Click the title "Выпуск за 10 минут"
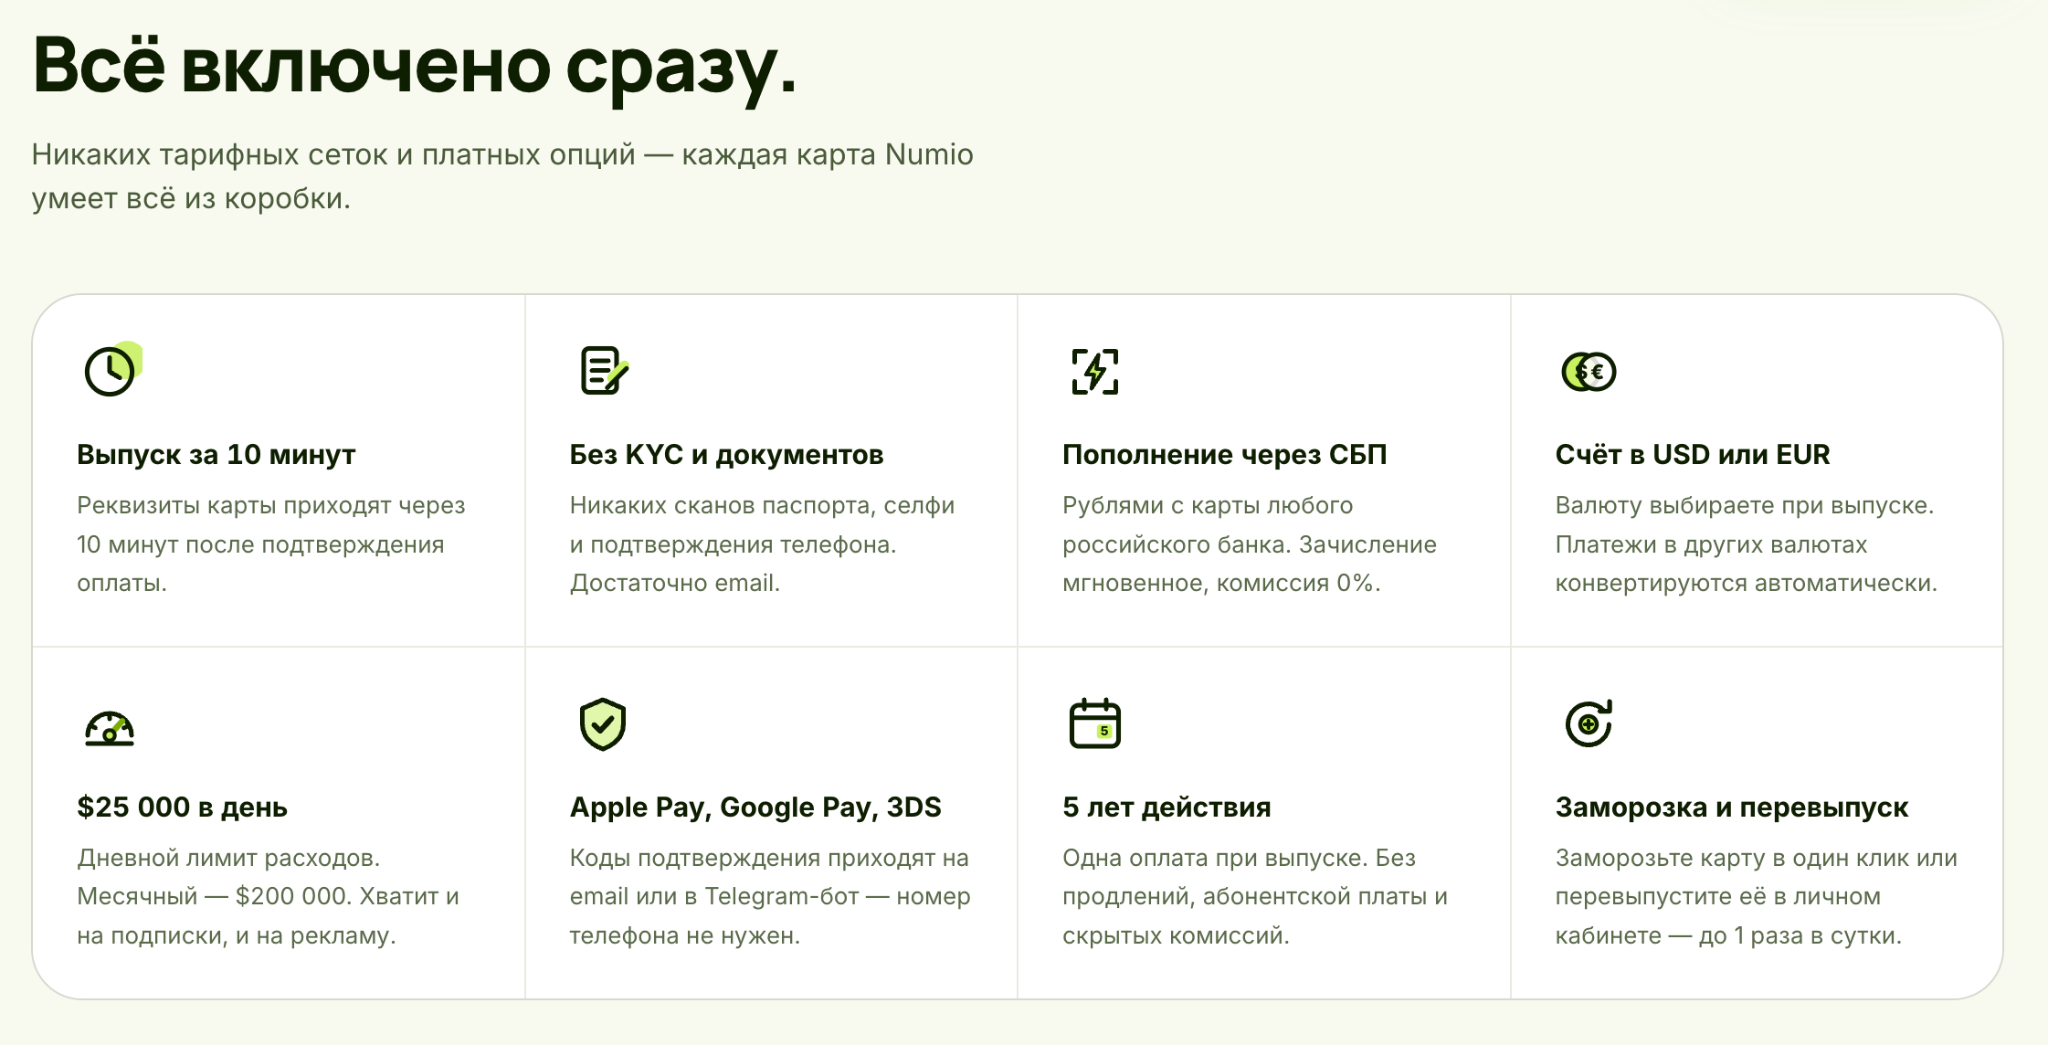 tap(216, 455)
